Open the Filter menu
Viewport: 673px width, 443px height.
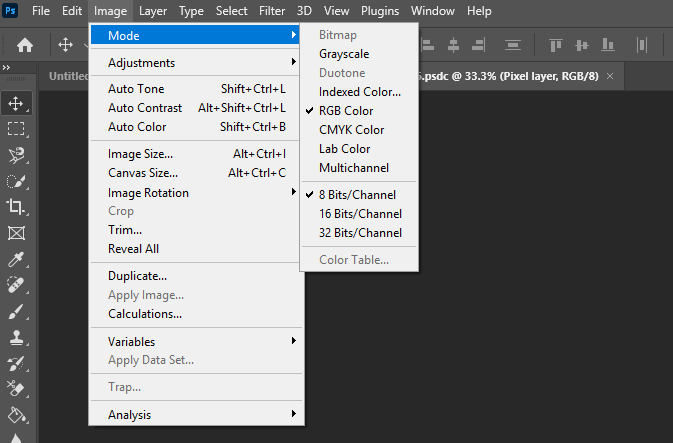coord(272,11)
